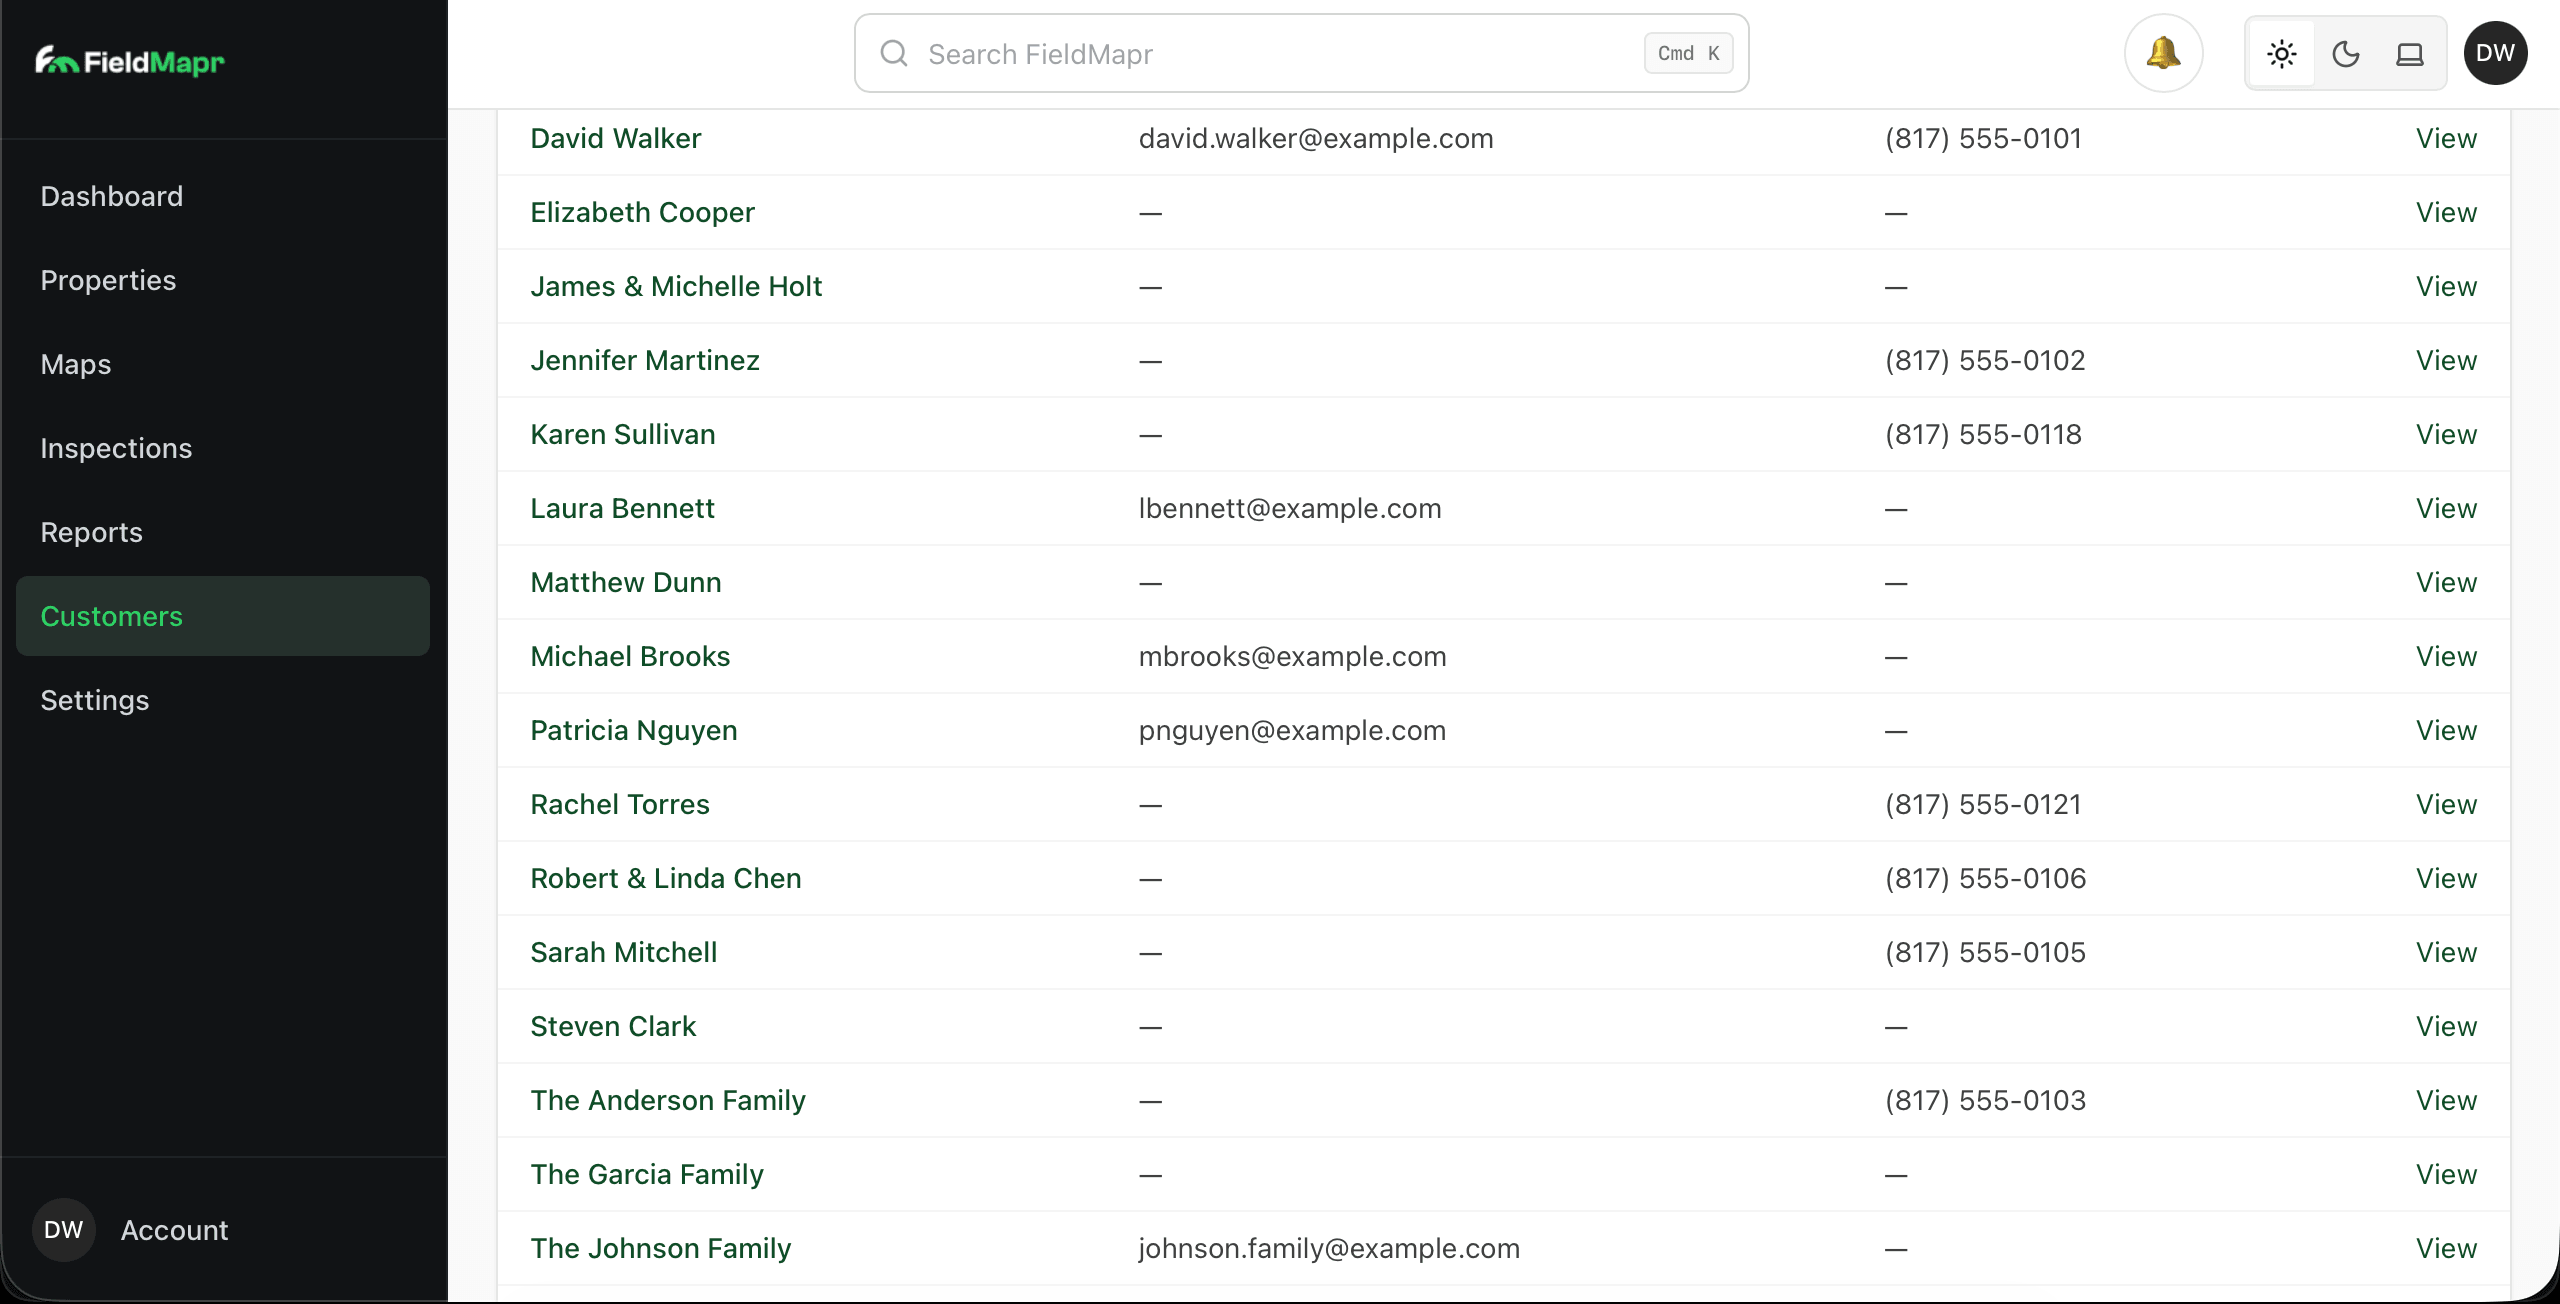Click email david.walker@example.com

tap(1316, 138)
